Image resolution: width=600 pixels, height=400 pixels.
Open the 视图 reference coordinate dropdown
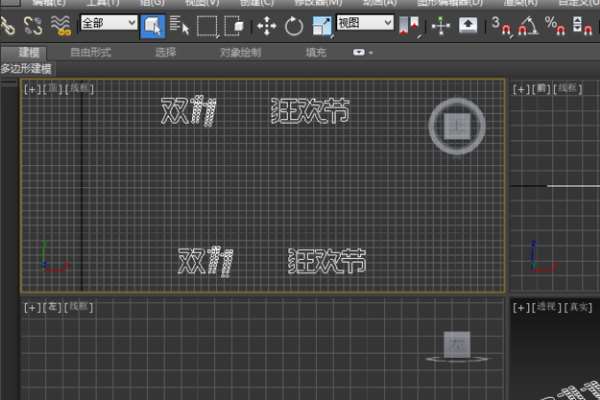[x=365, y=23]
